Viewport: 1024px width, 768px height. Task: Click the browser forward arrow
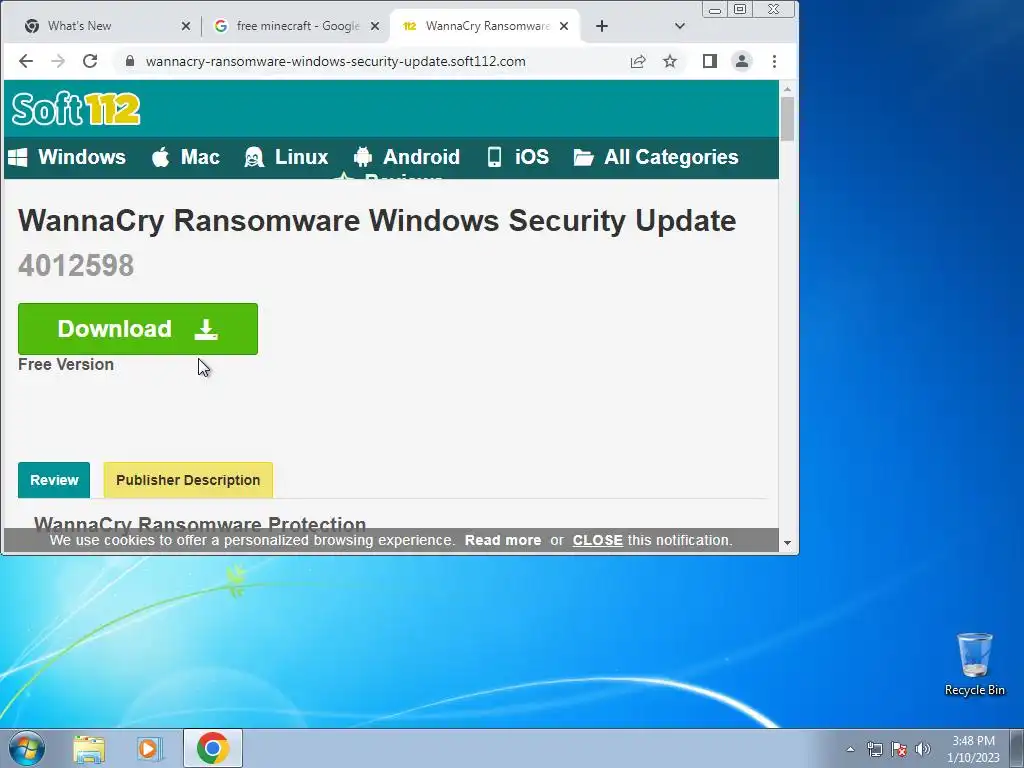pos(58,61)
